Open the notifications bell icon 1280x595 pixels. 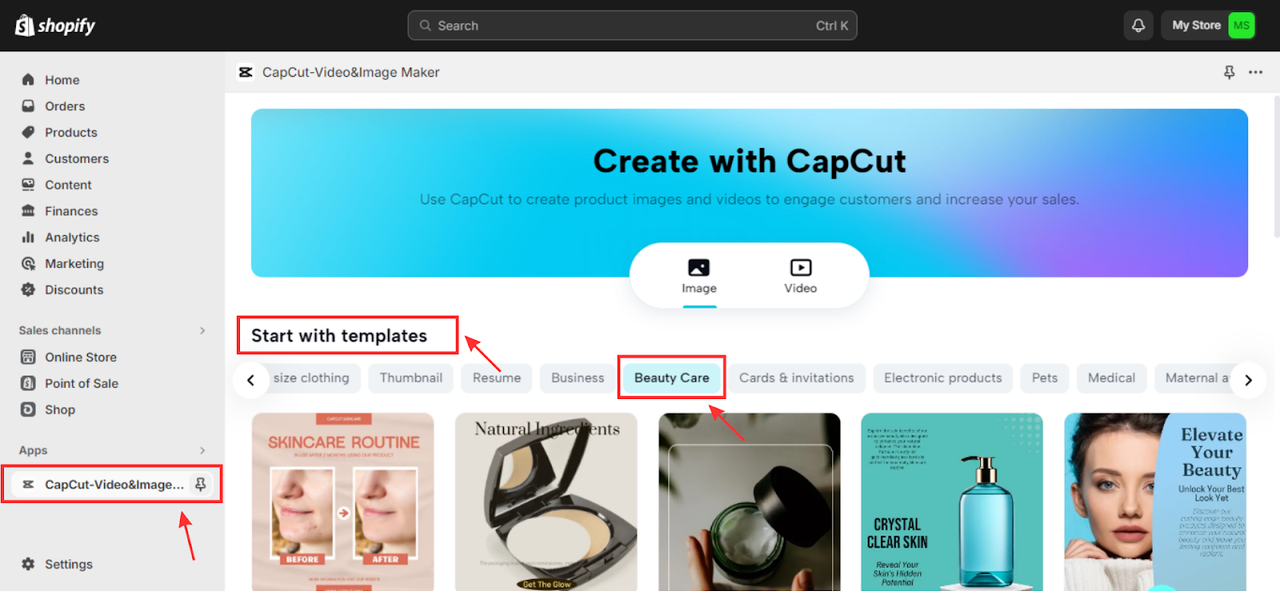tap(1138, 26)
